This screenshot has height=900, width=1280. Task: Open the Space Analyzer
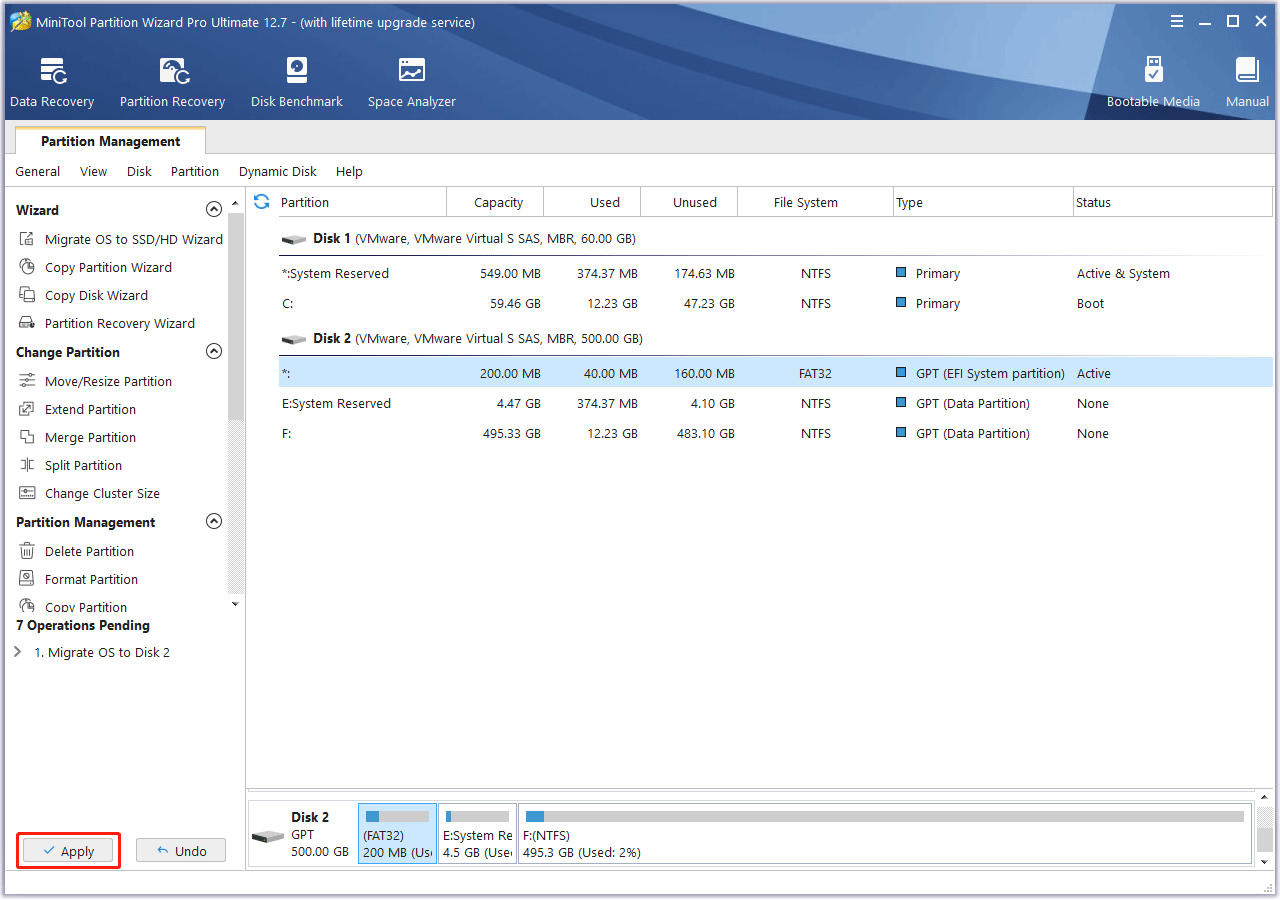click(411, 82)
